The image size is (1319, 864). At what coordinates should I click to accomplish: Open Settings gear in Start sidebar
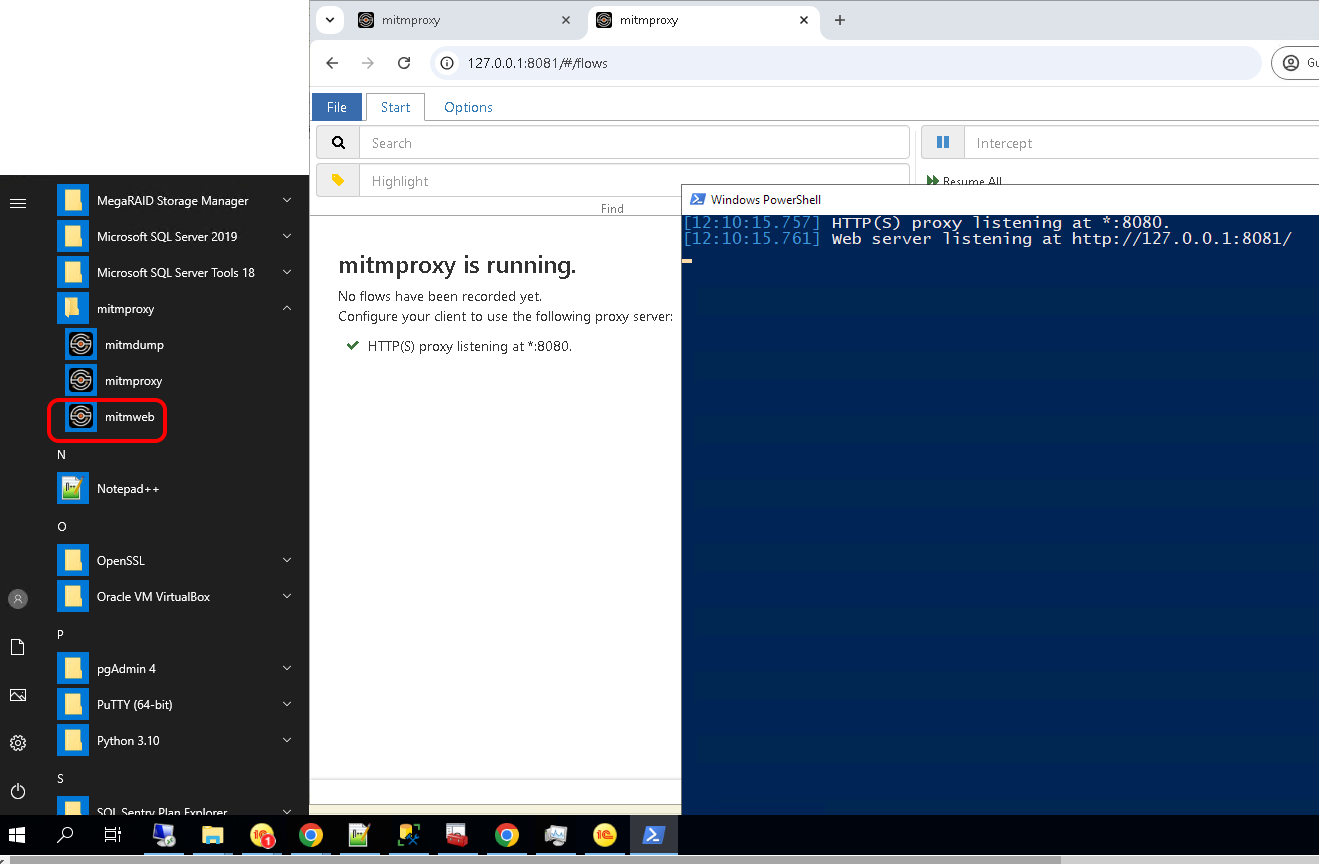(x=18, y=743)
